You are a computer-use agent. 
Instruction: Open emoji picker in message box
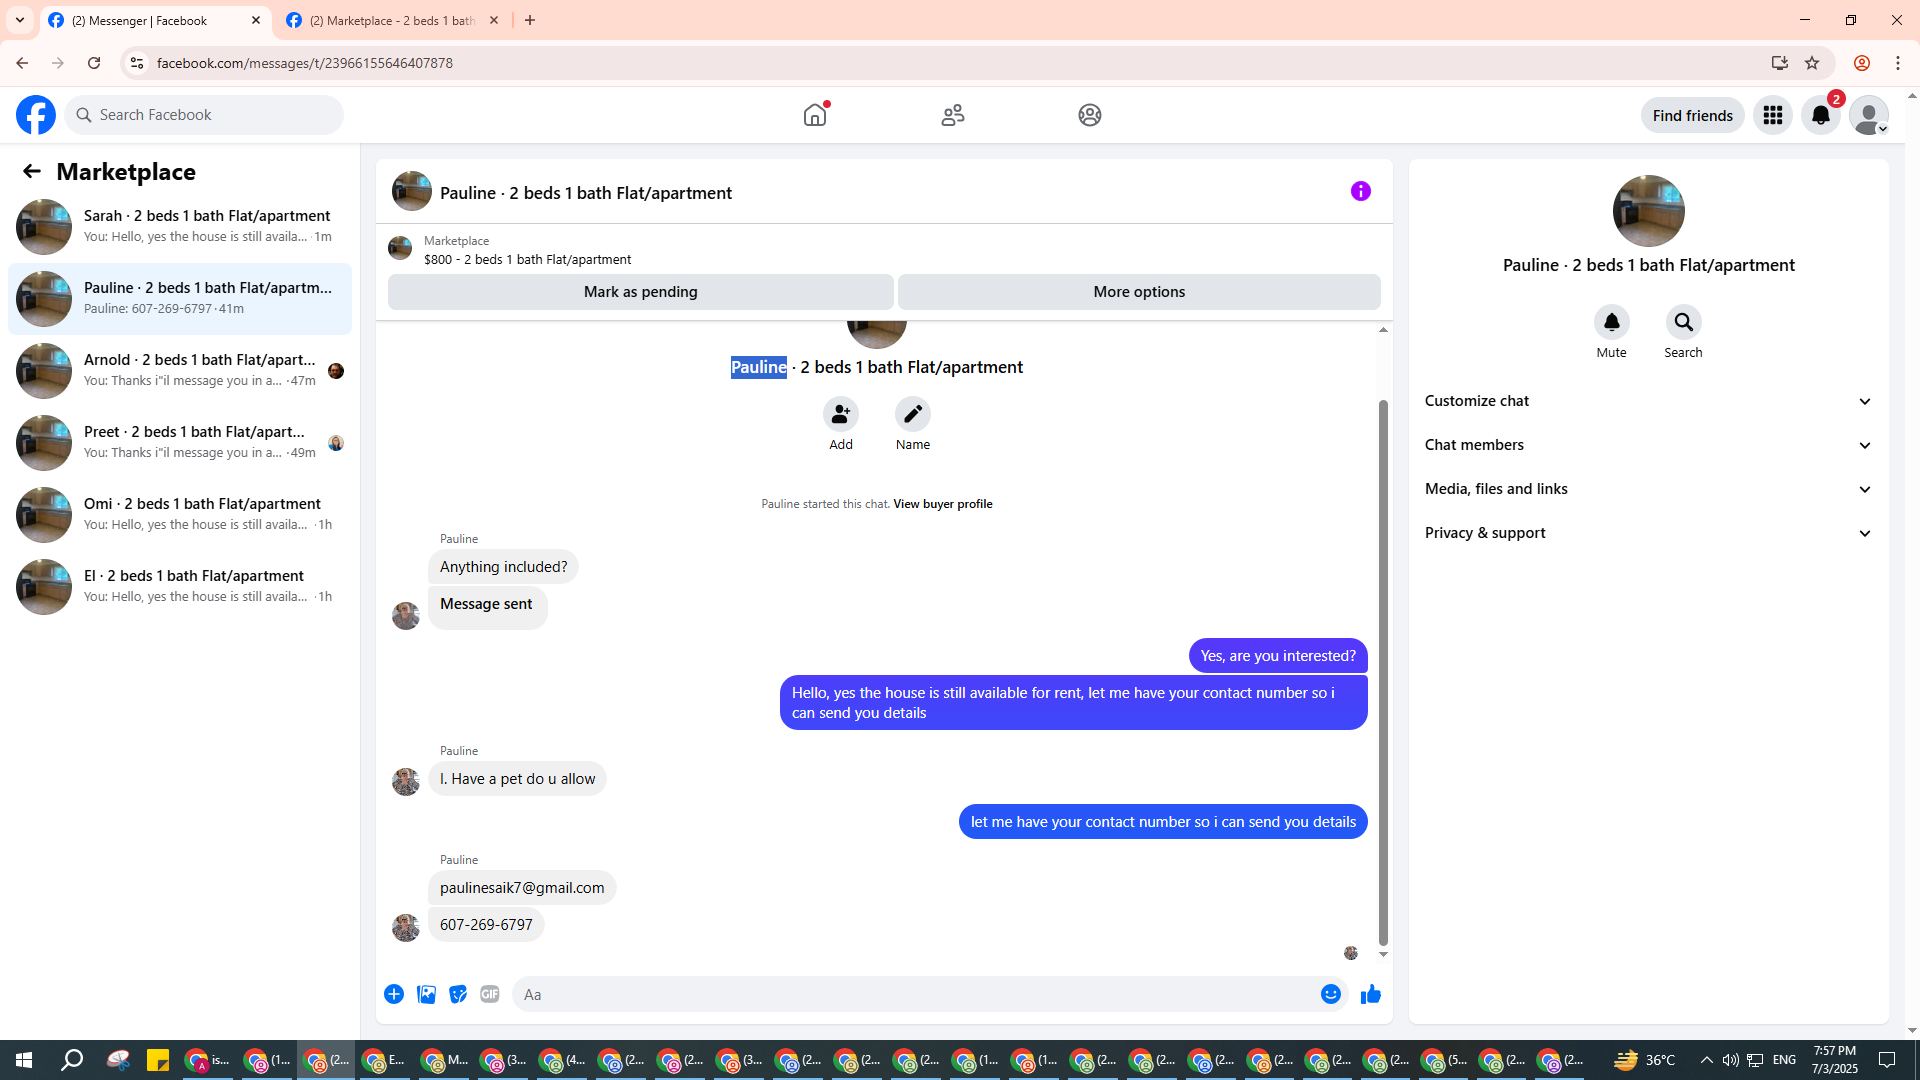1330,994
